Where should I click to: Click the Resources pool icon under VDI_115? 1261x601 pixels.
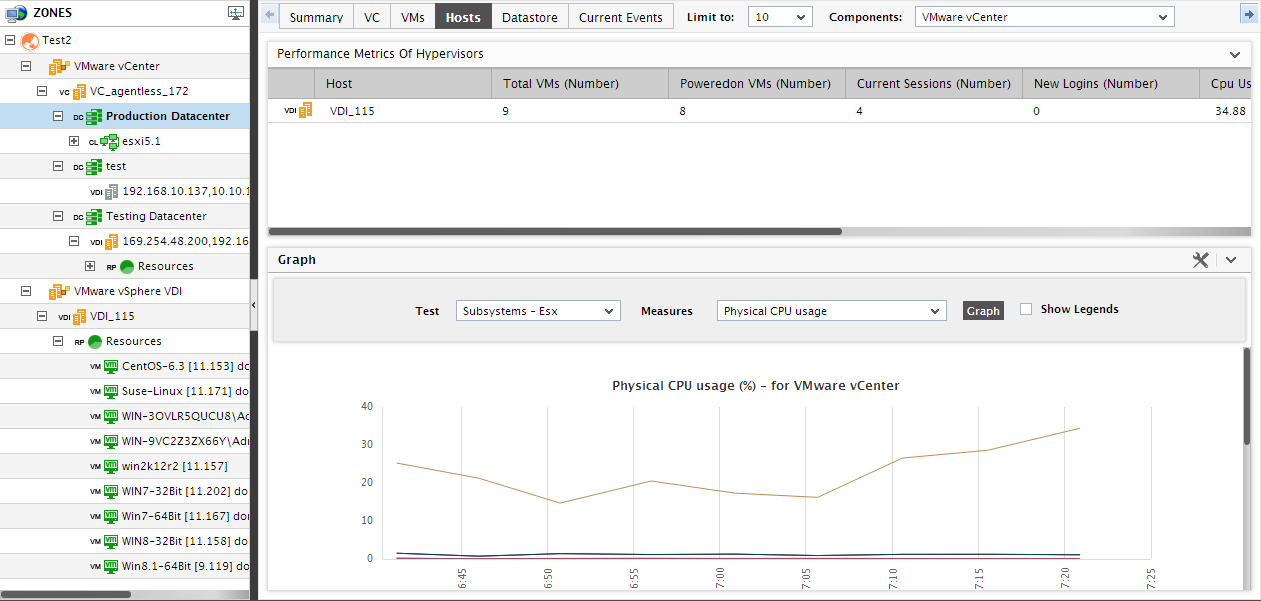(95, 341)
